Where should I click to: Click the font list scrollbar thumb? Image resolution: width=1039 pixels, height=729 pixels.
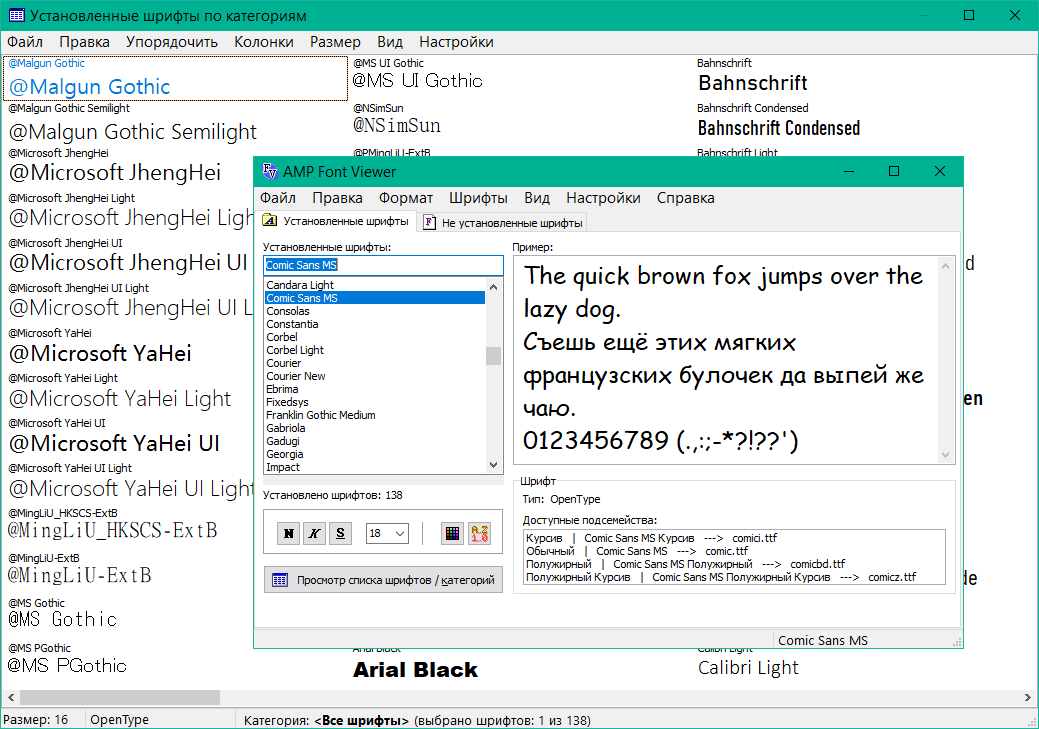pos(493,356)
